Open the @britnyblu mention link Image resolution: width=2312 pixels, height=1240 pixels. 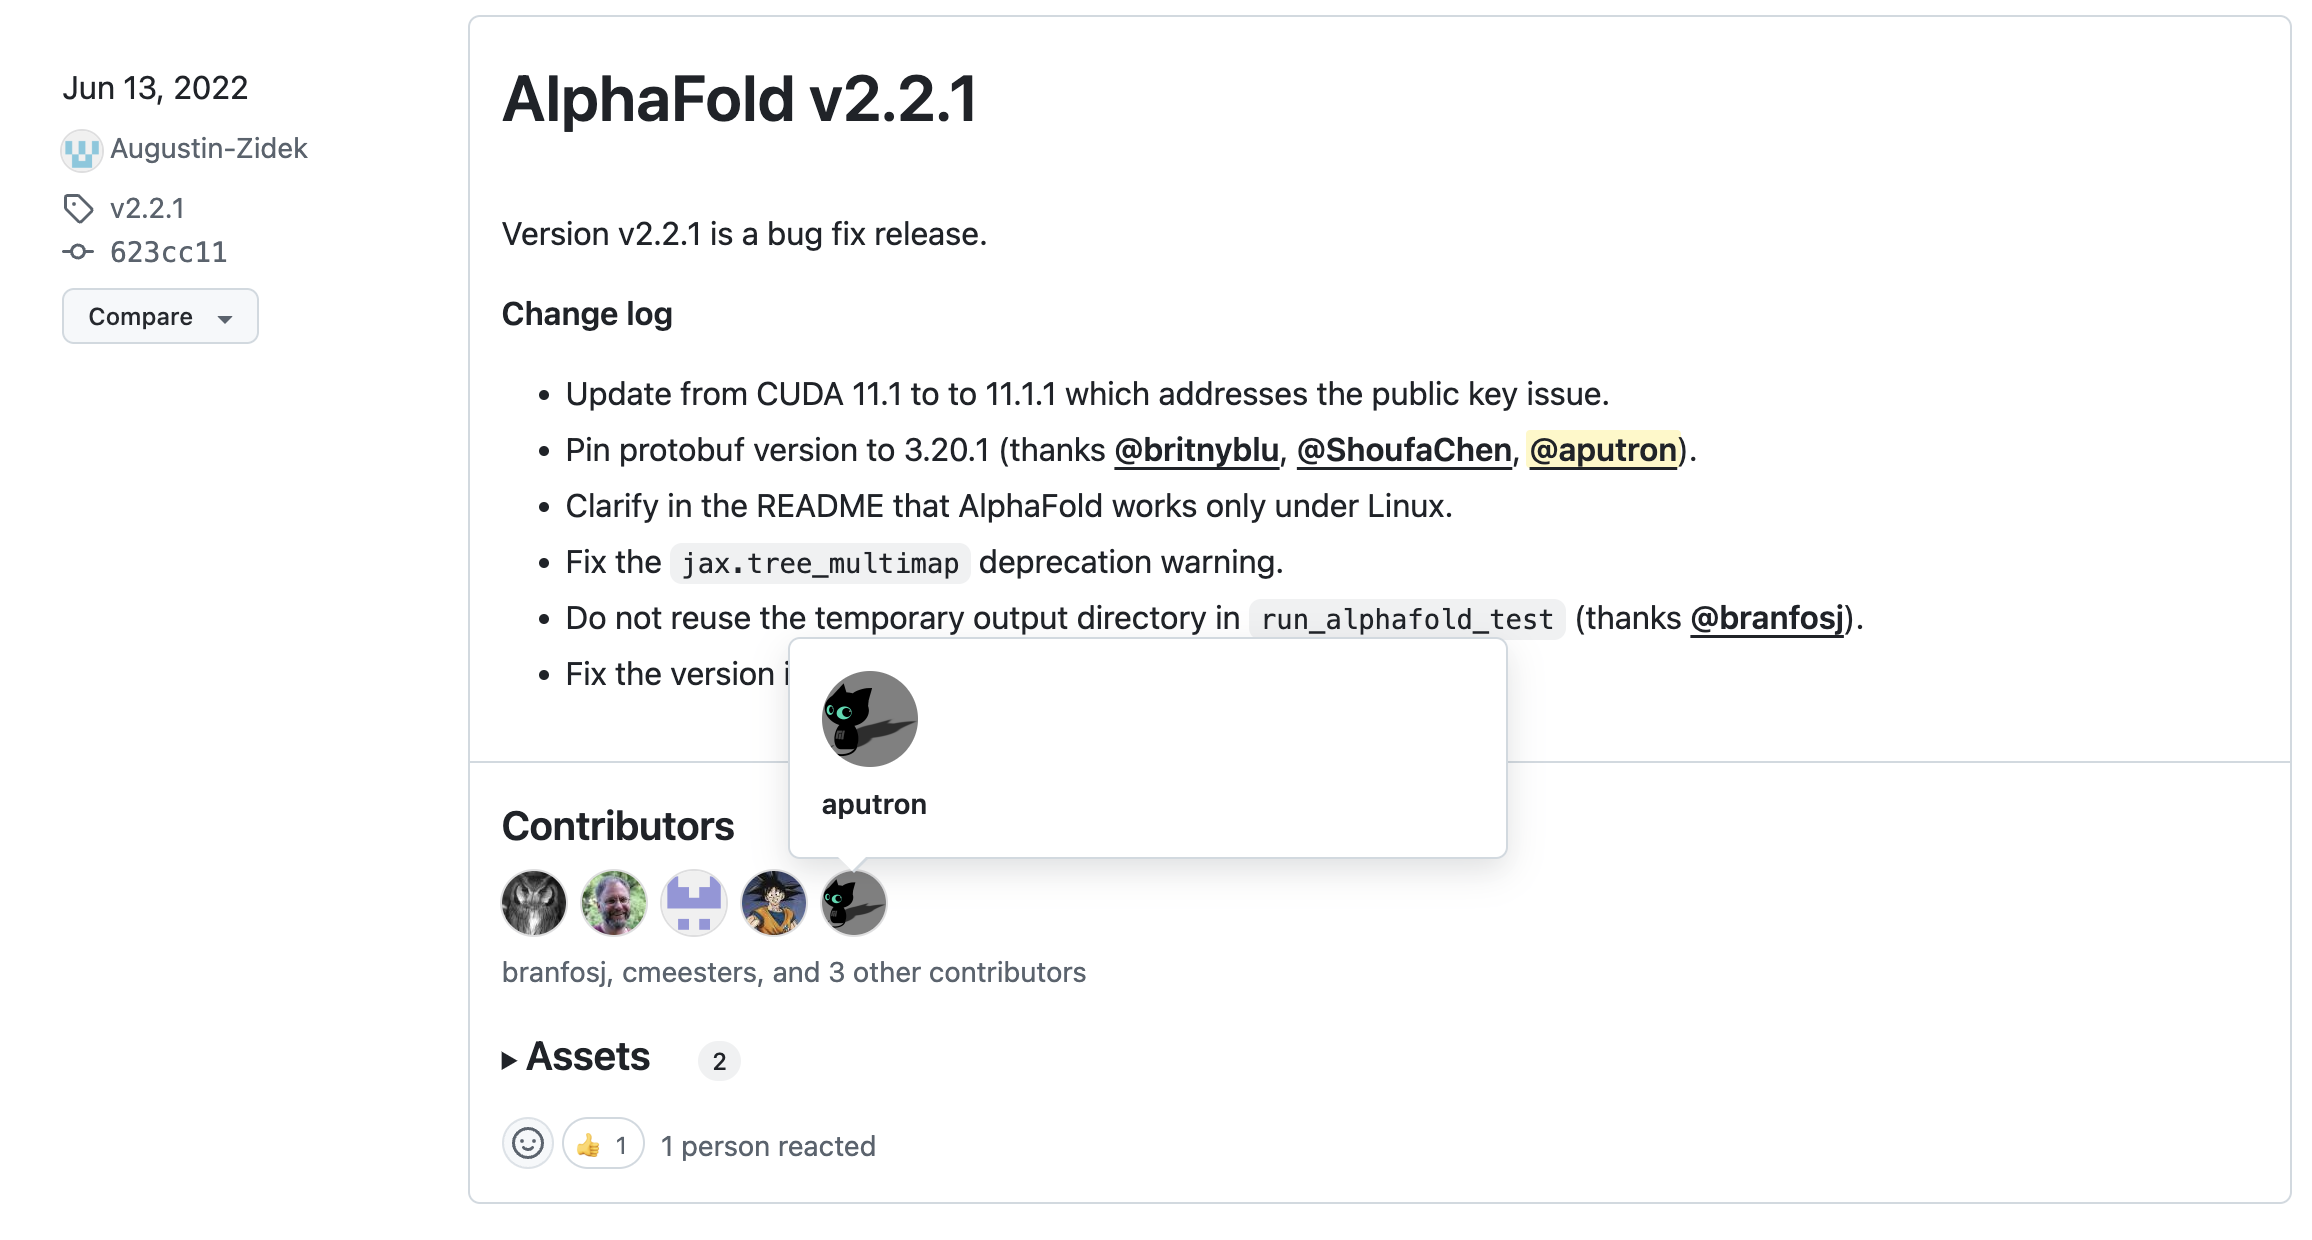pos(1196,450)
